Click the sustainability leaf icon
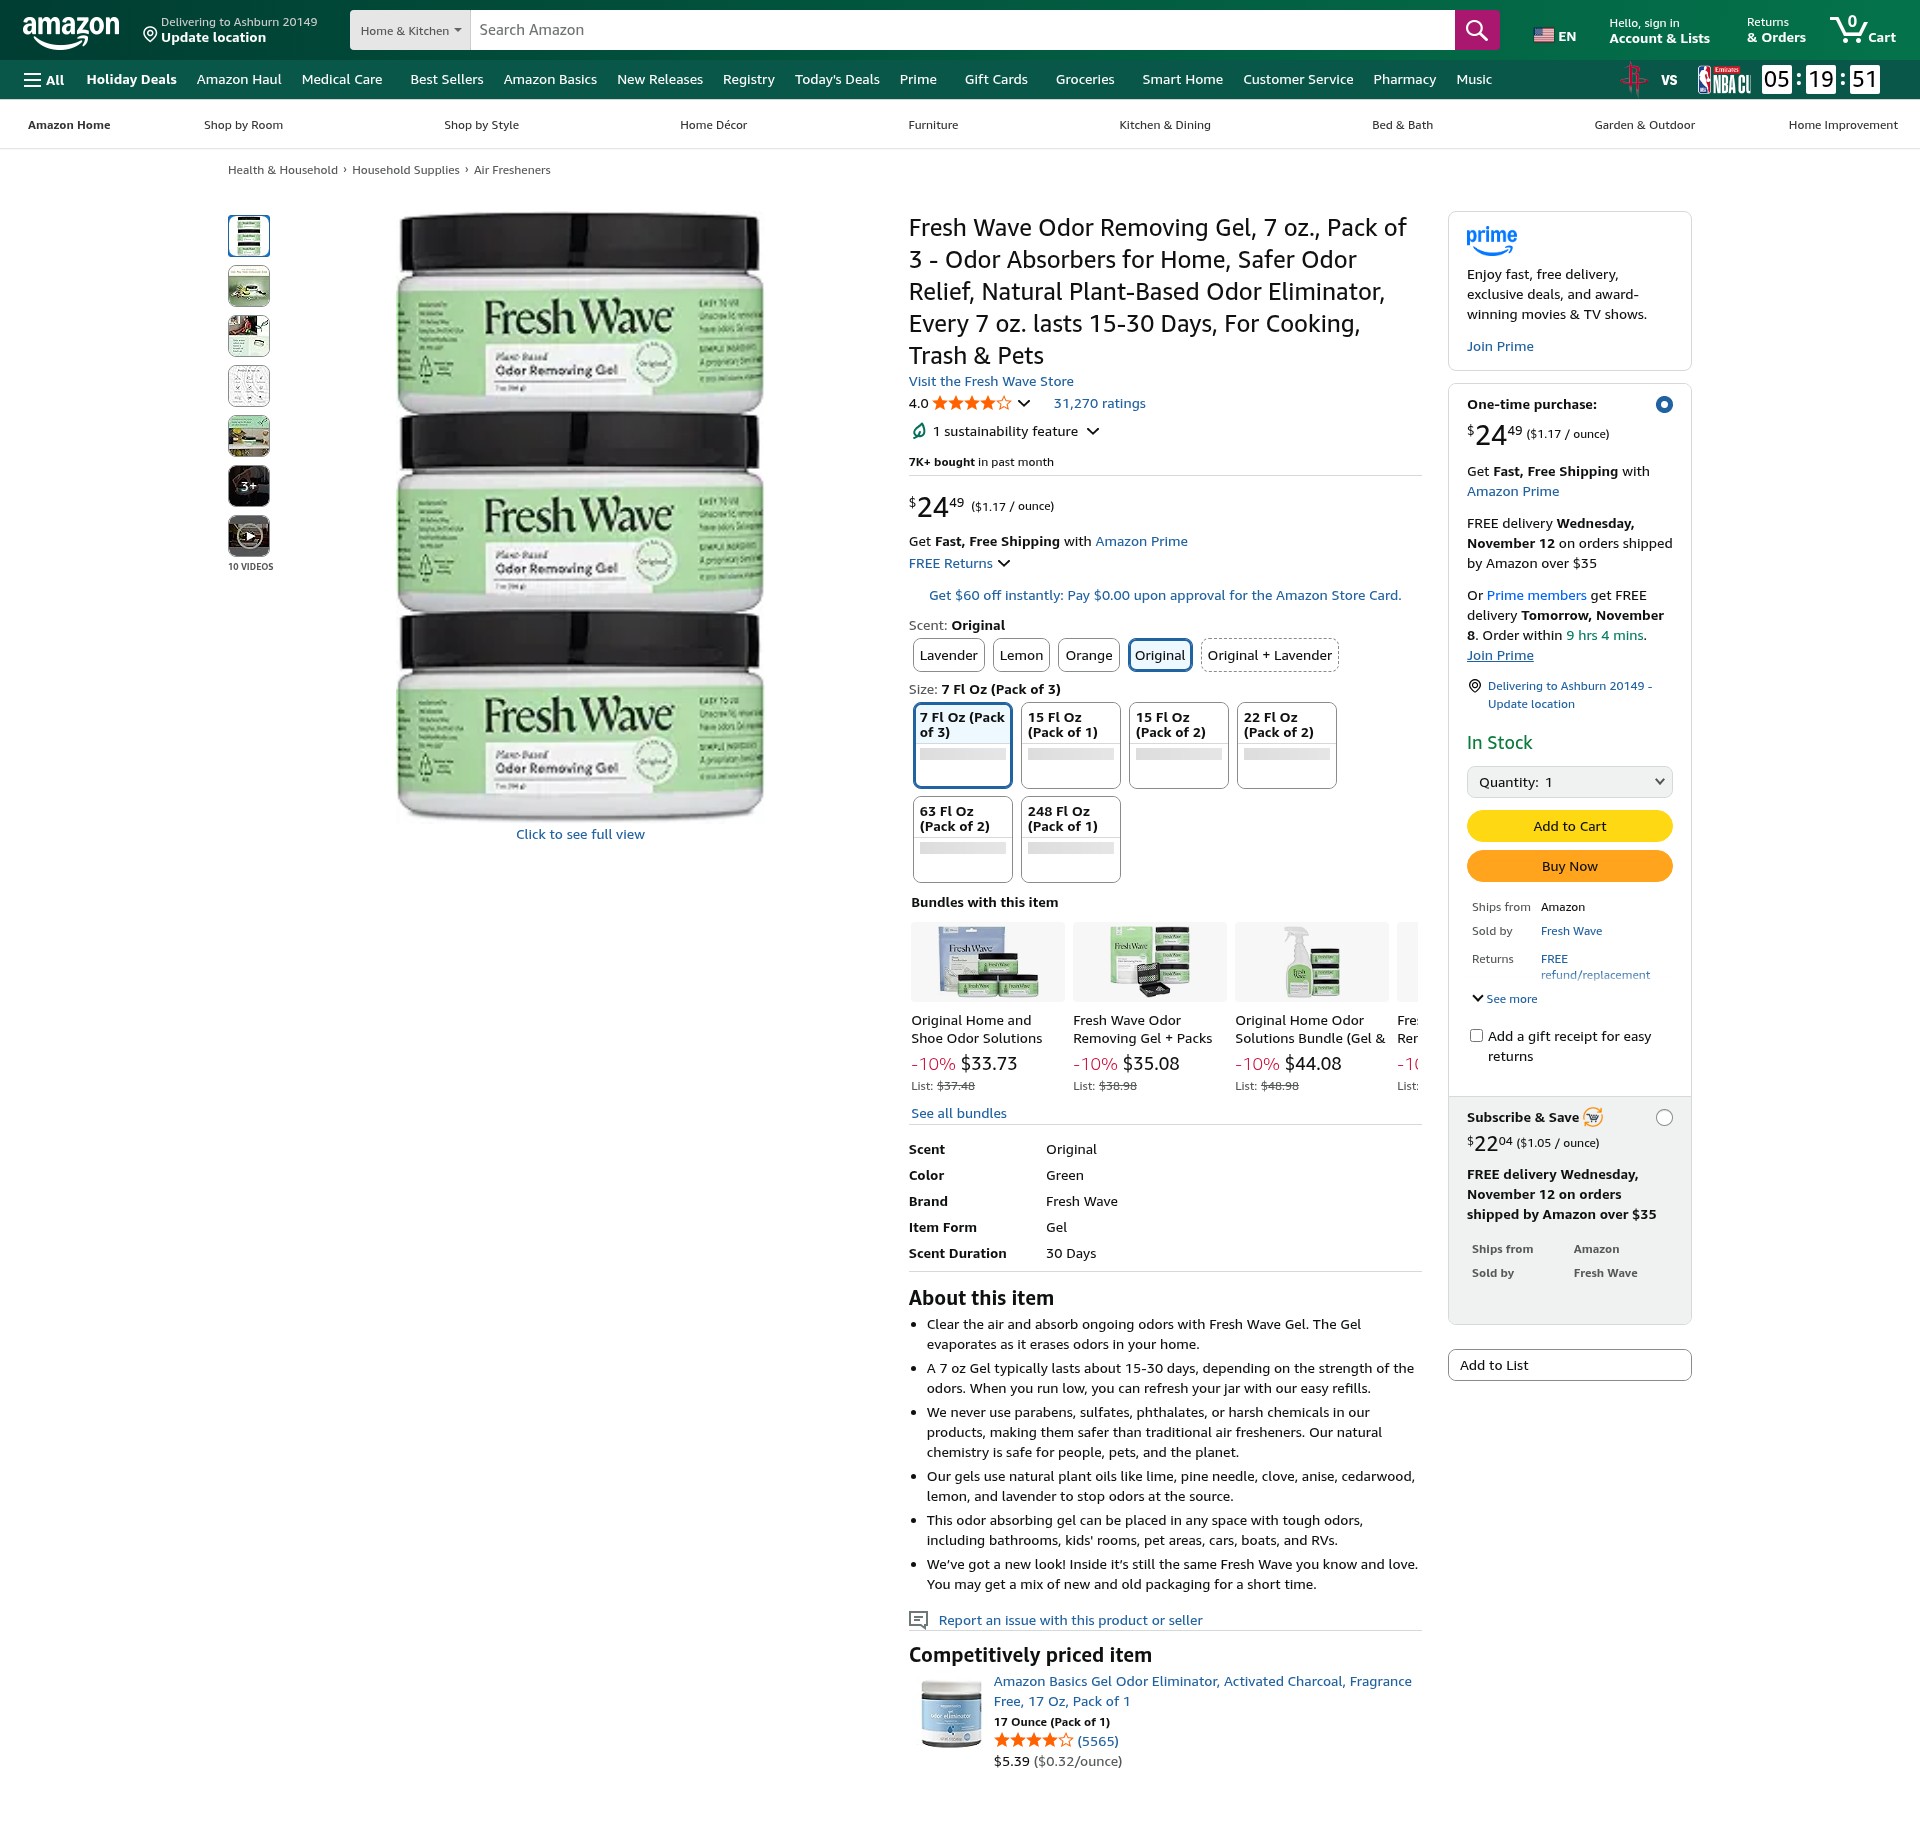 tap(918, 431)
